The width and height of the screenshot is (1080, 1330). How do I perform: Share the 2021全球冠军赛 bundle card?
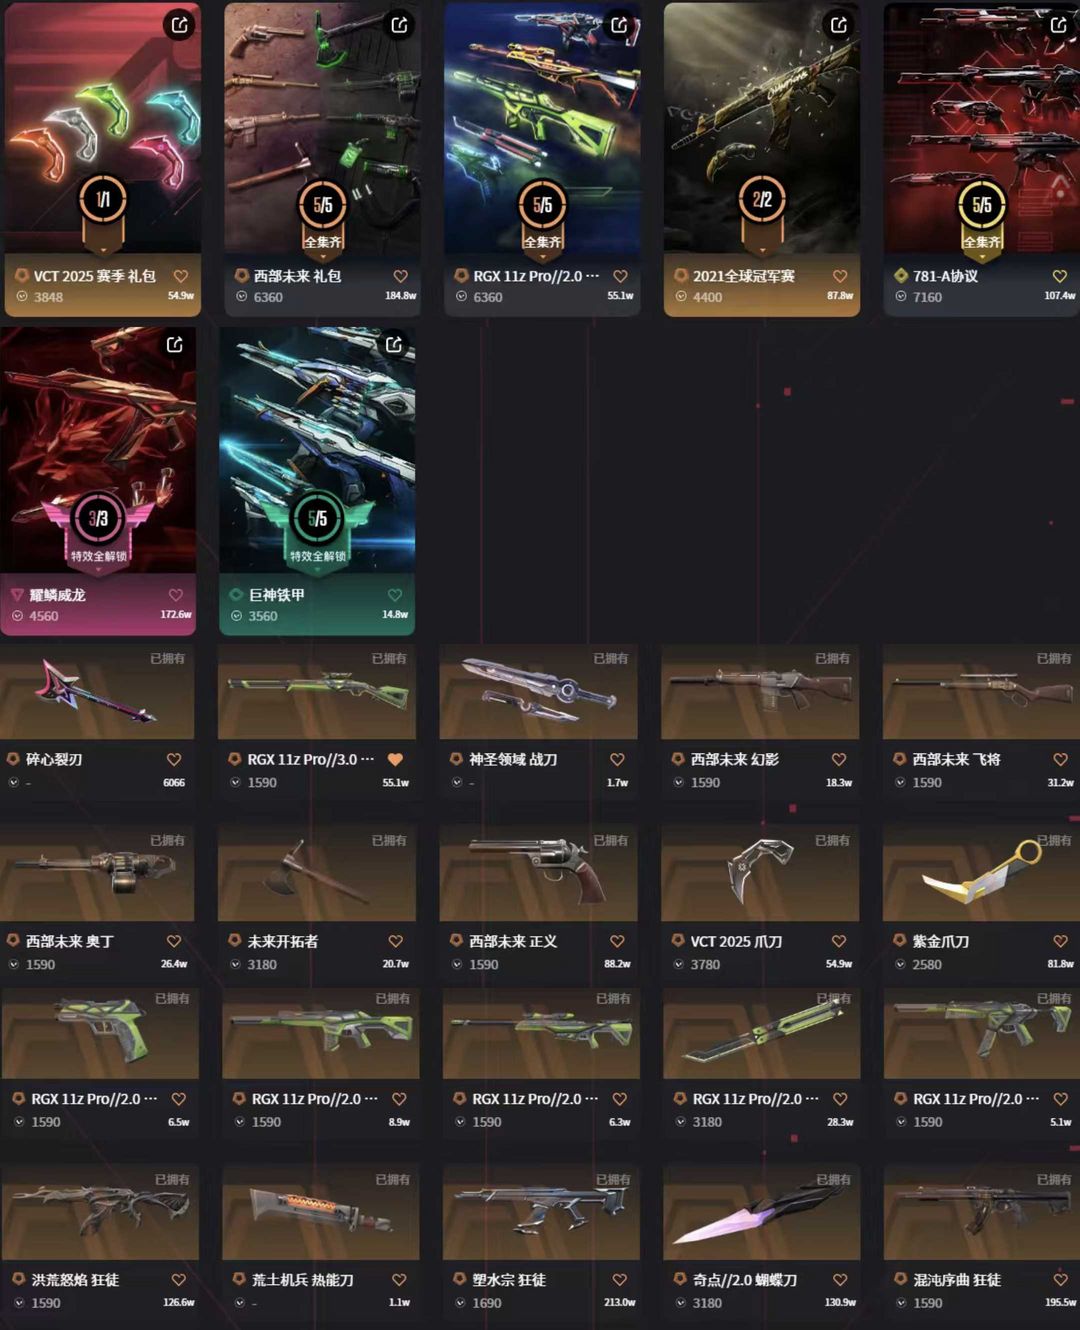click(838, 25)
